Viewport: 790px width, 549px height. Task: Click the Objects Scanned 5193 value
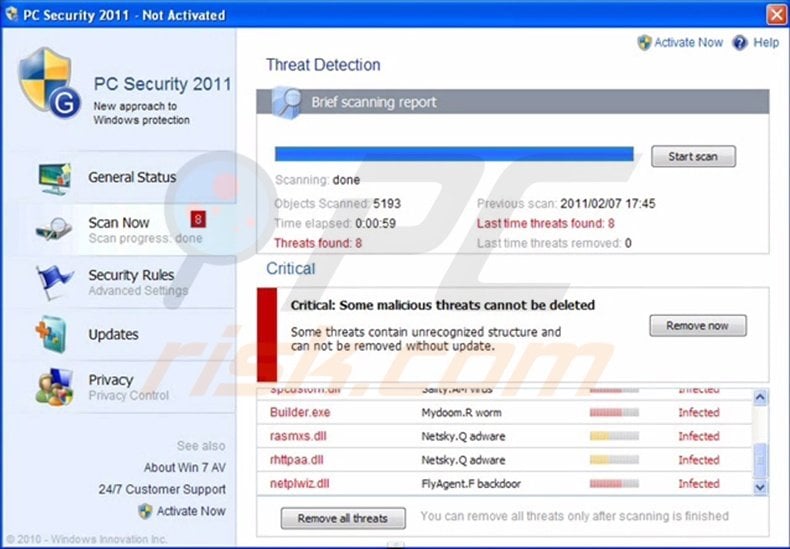[387, 204]
